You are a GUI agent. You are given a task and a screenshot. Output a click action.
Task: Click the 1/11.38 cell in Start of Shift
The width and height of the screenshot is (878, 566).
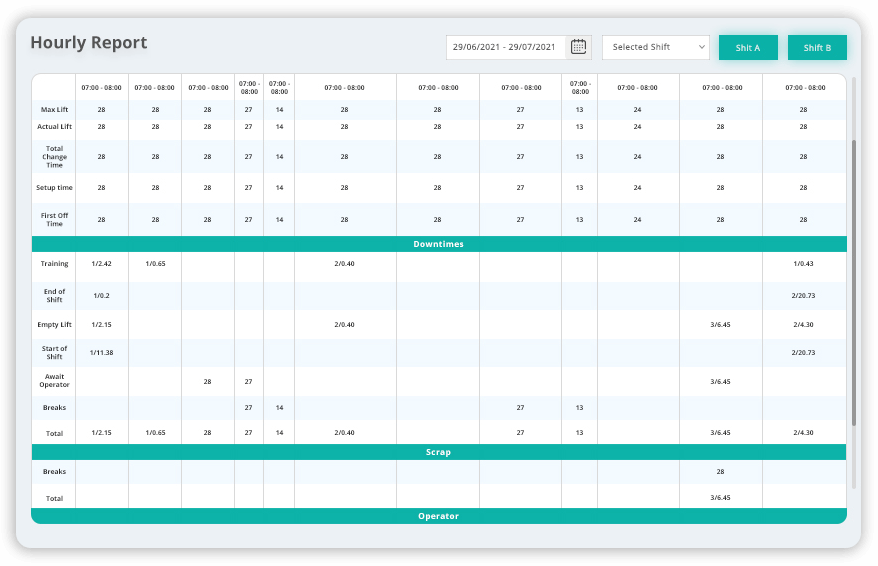[101, 353]
